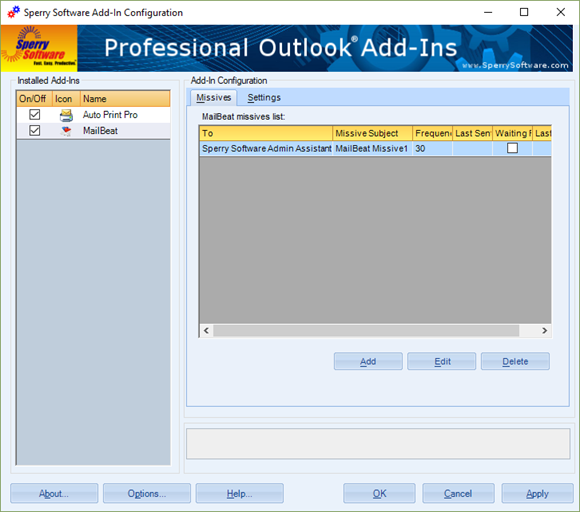Click the Frequency column header
This screenshot has height=512, width=580.
[432, 133]
